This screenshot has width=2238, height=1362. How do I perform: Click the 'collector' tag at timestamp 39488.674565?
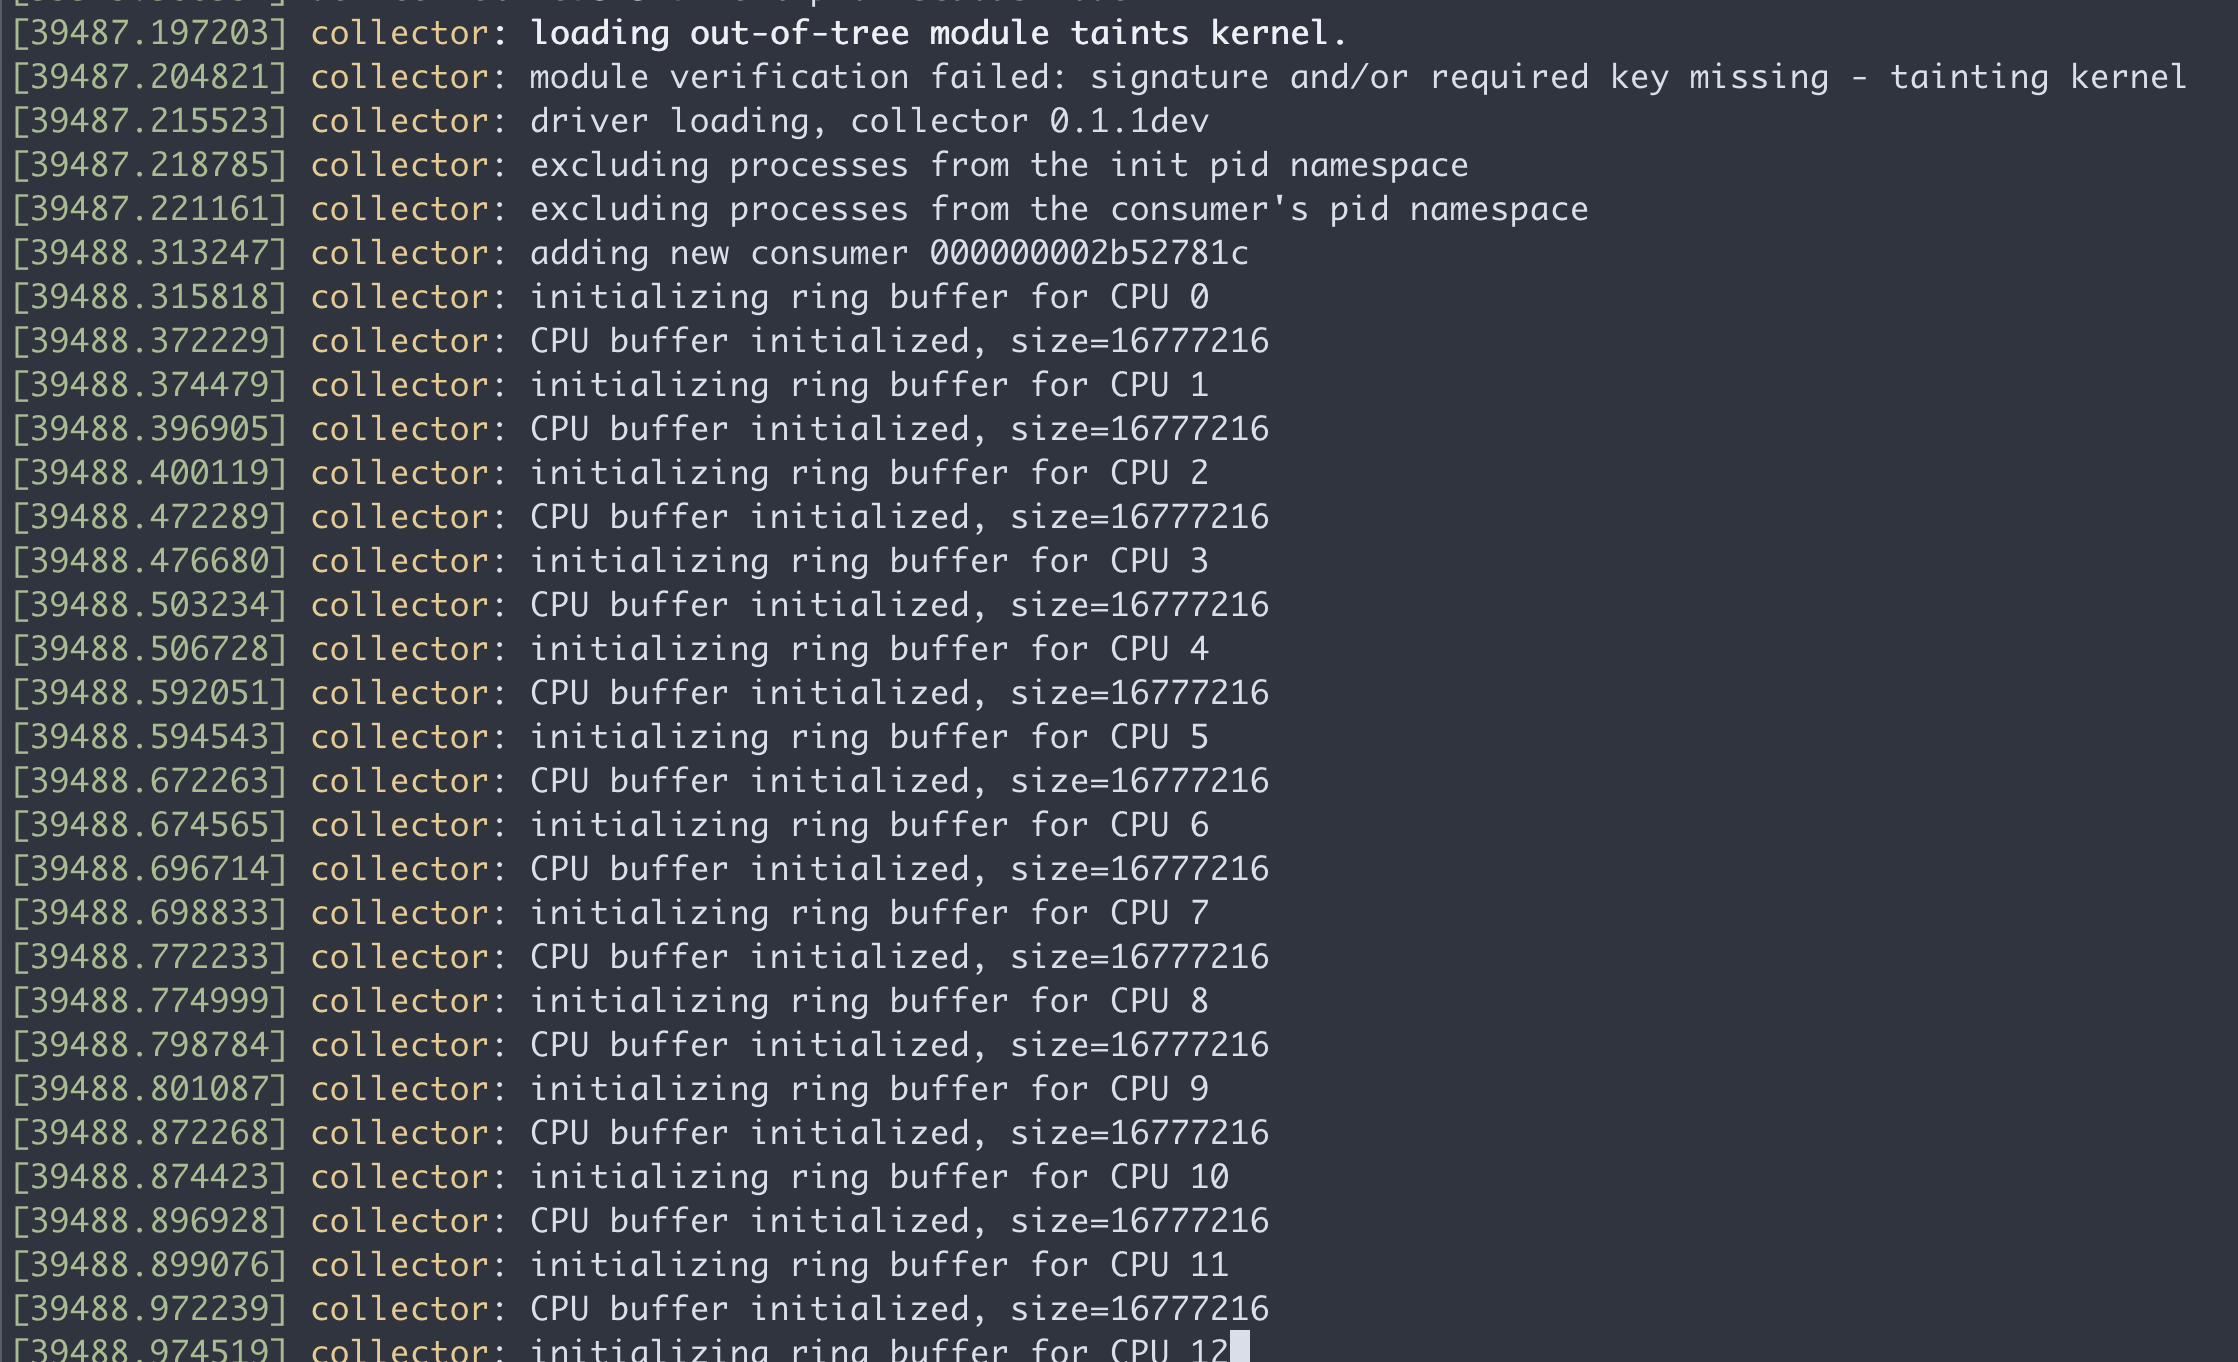[400, 825]
